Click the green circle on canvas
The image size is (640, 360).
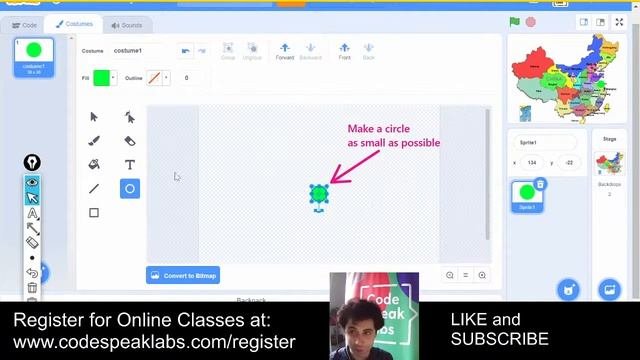point(319,194)
